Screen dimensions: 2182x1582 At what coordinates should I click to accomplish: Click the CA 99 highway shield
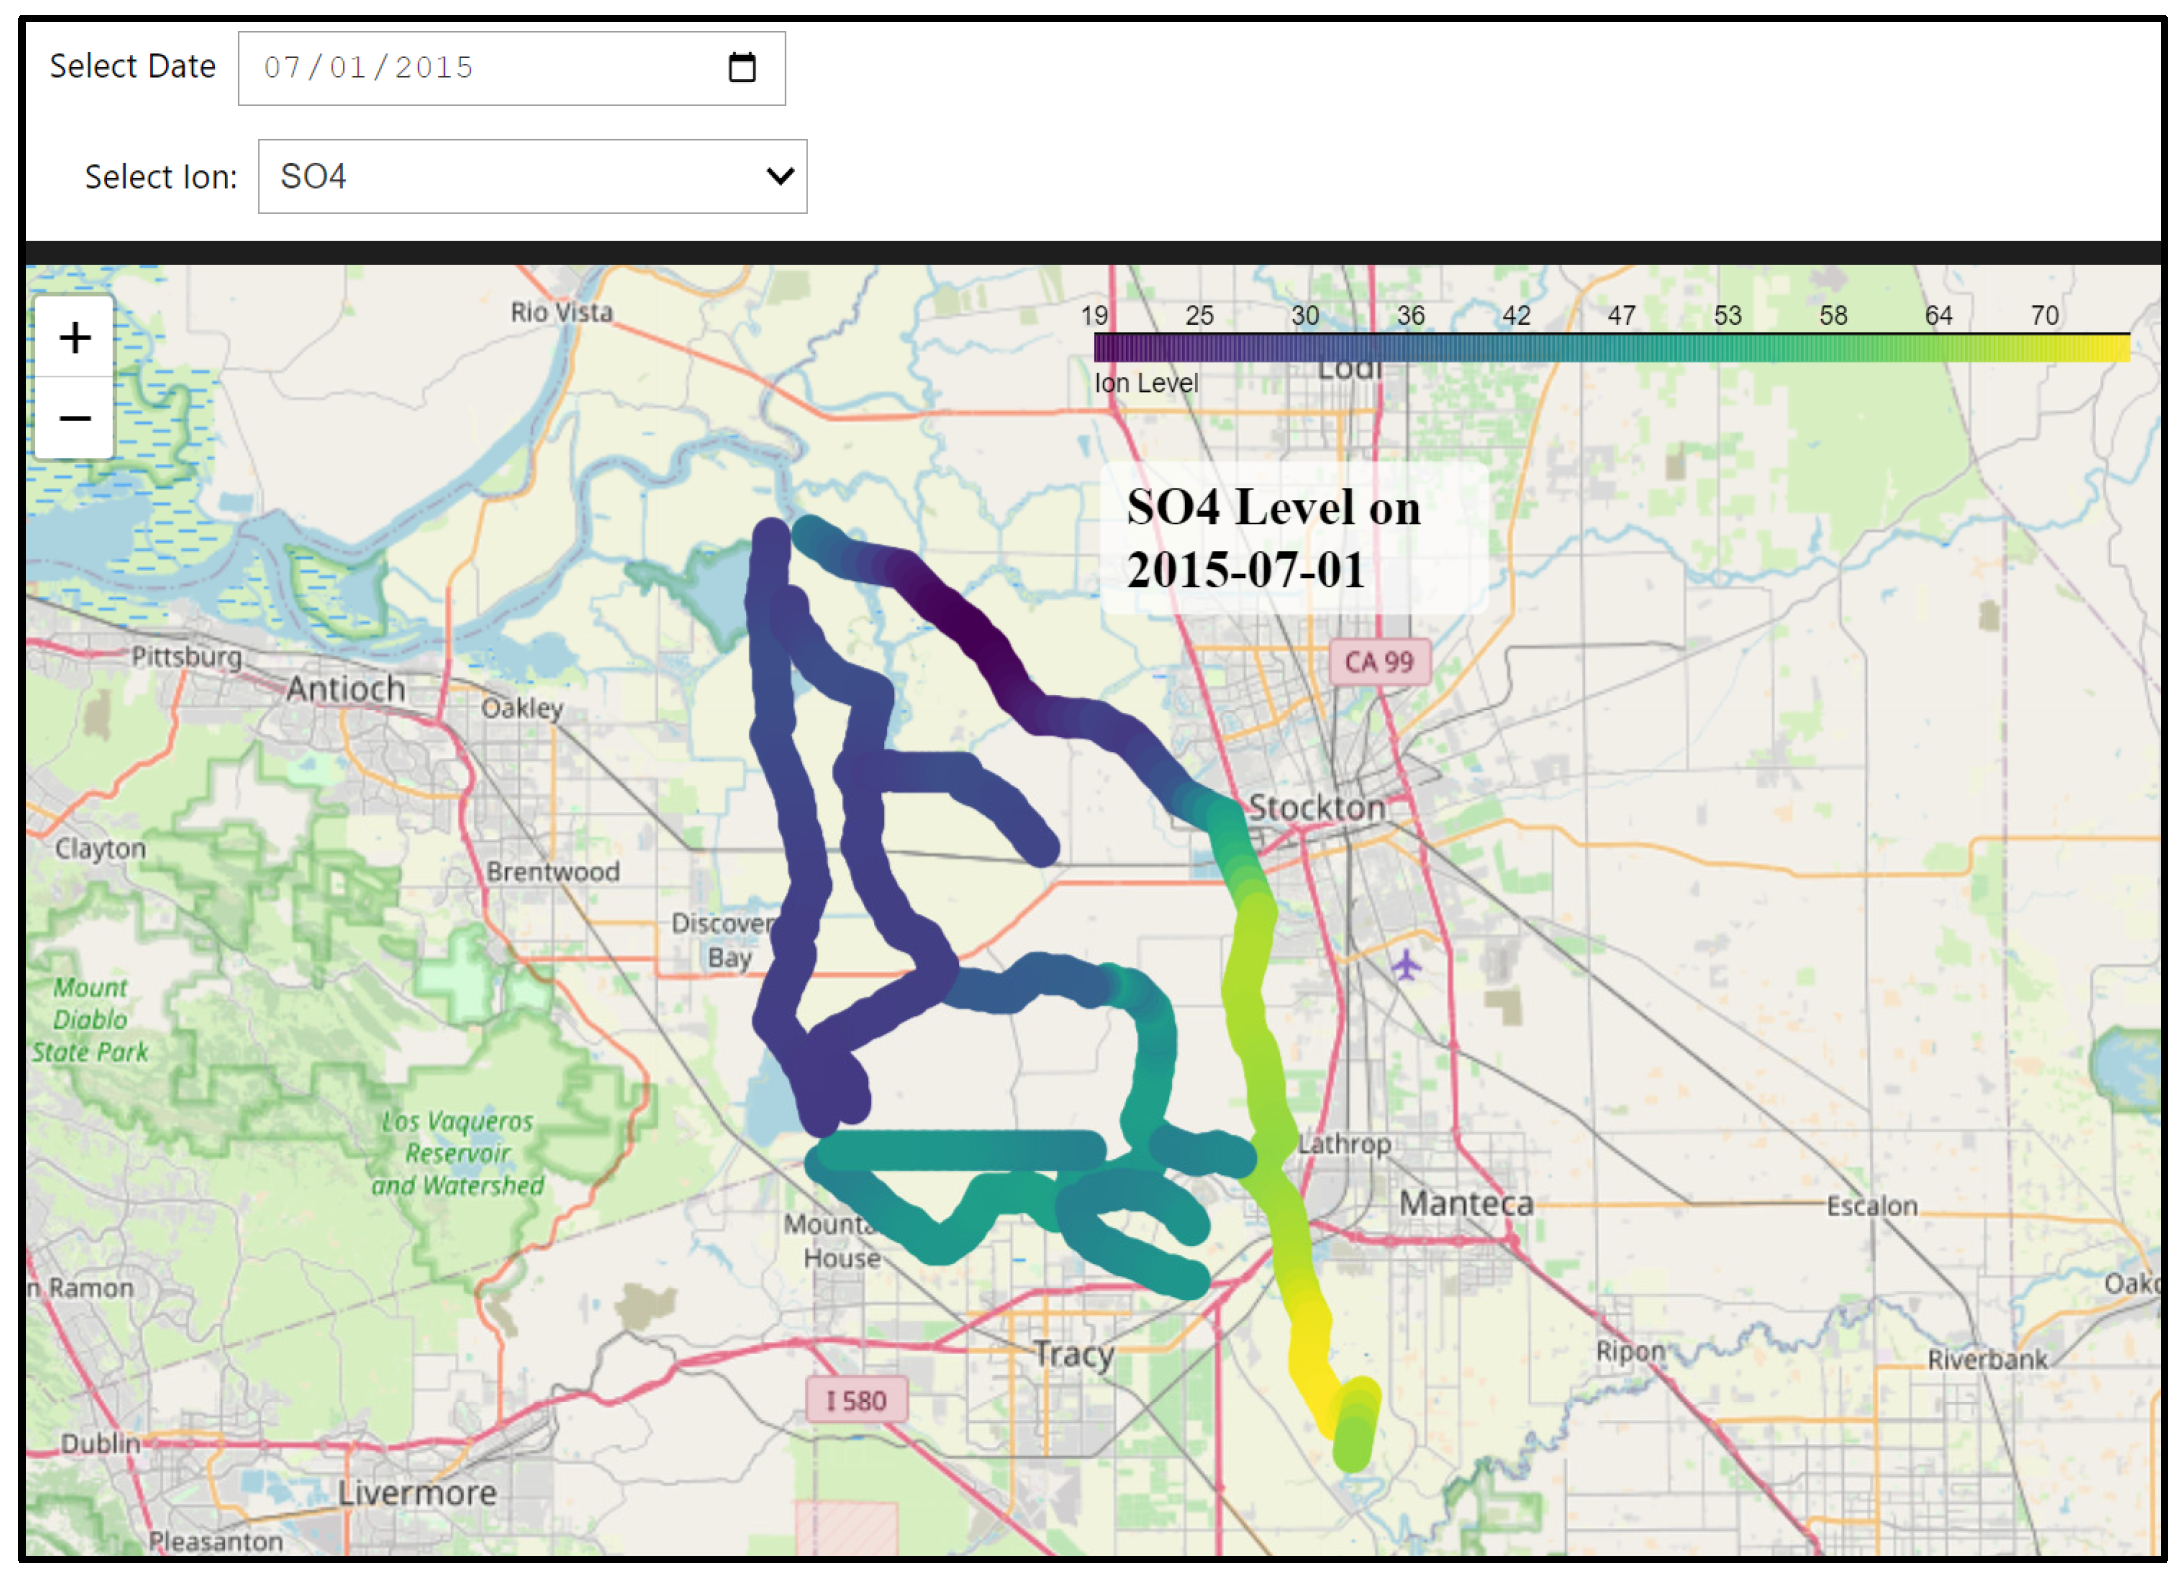pyautogui.click(x=1378, y=662)
